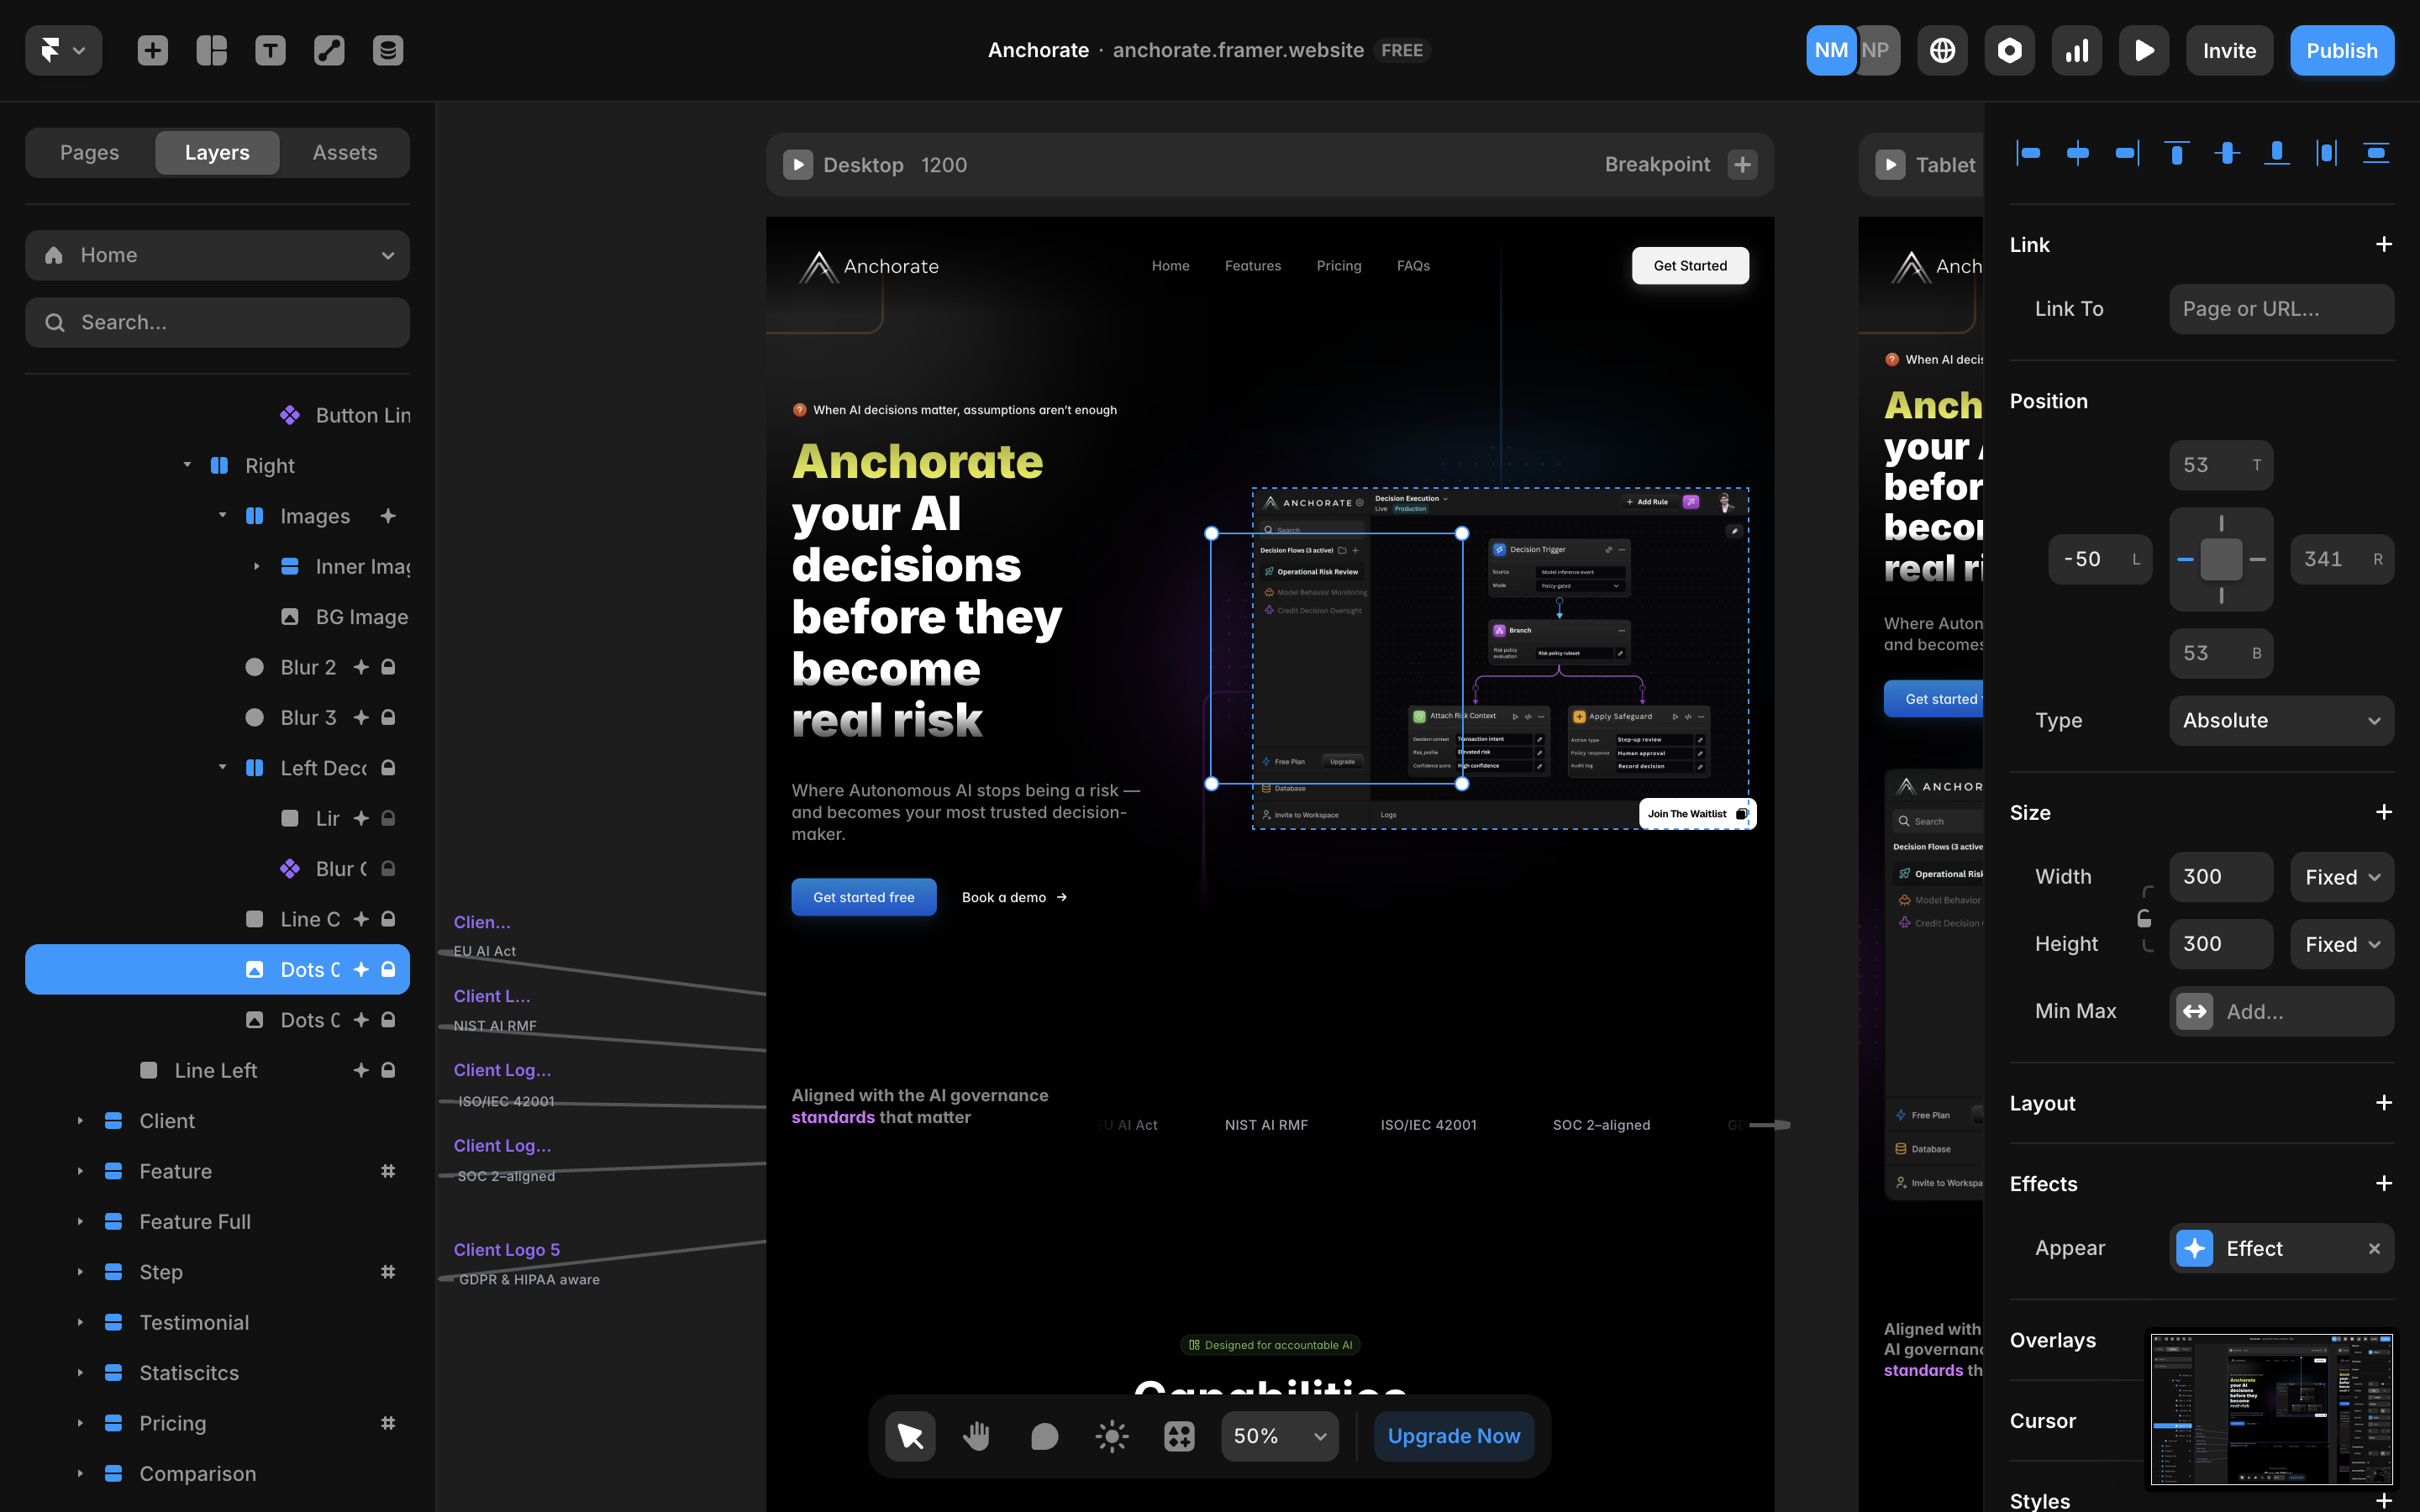Screen dimensions: 2420x1512
Task: Open site settings globe icon
Action: [1942, 50]
